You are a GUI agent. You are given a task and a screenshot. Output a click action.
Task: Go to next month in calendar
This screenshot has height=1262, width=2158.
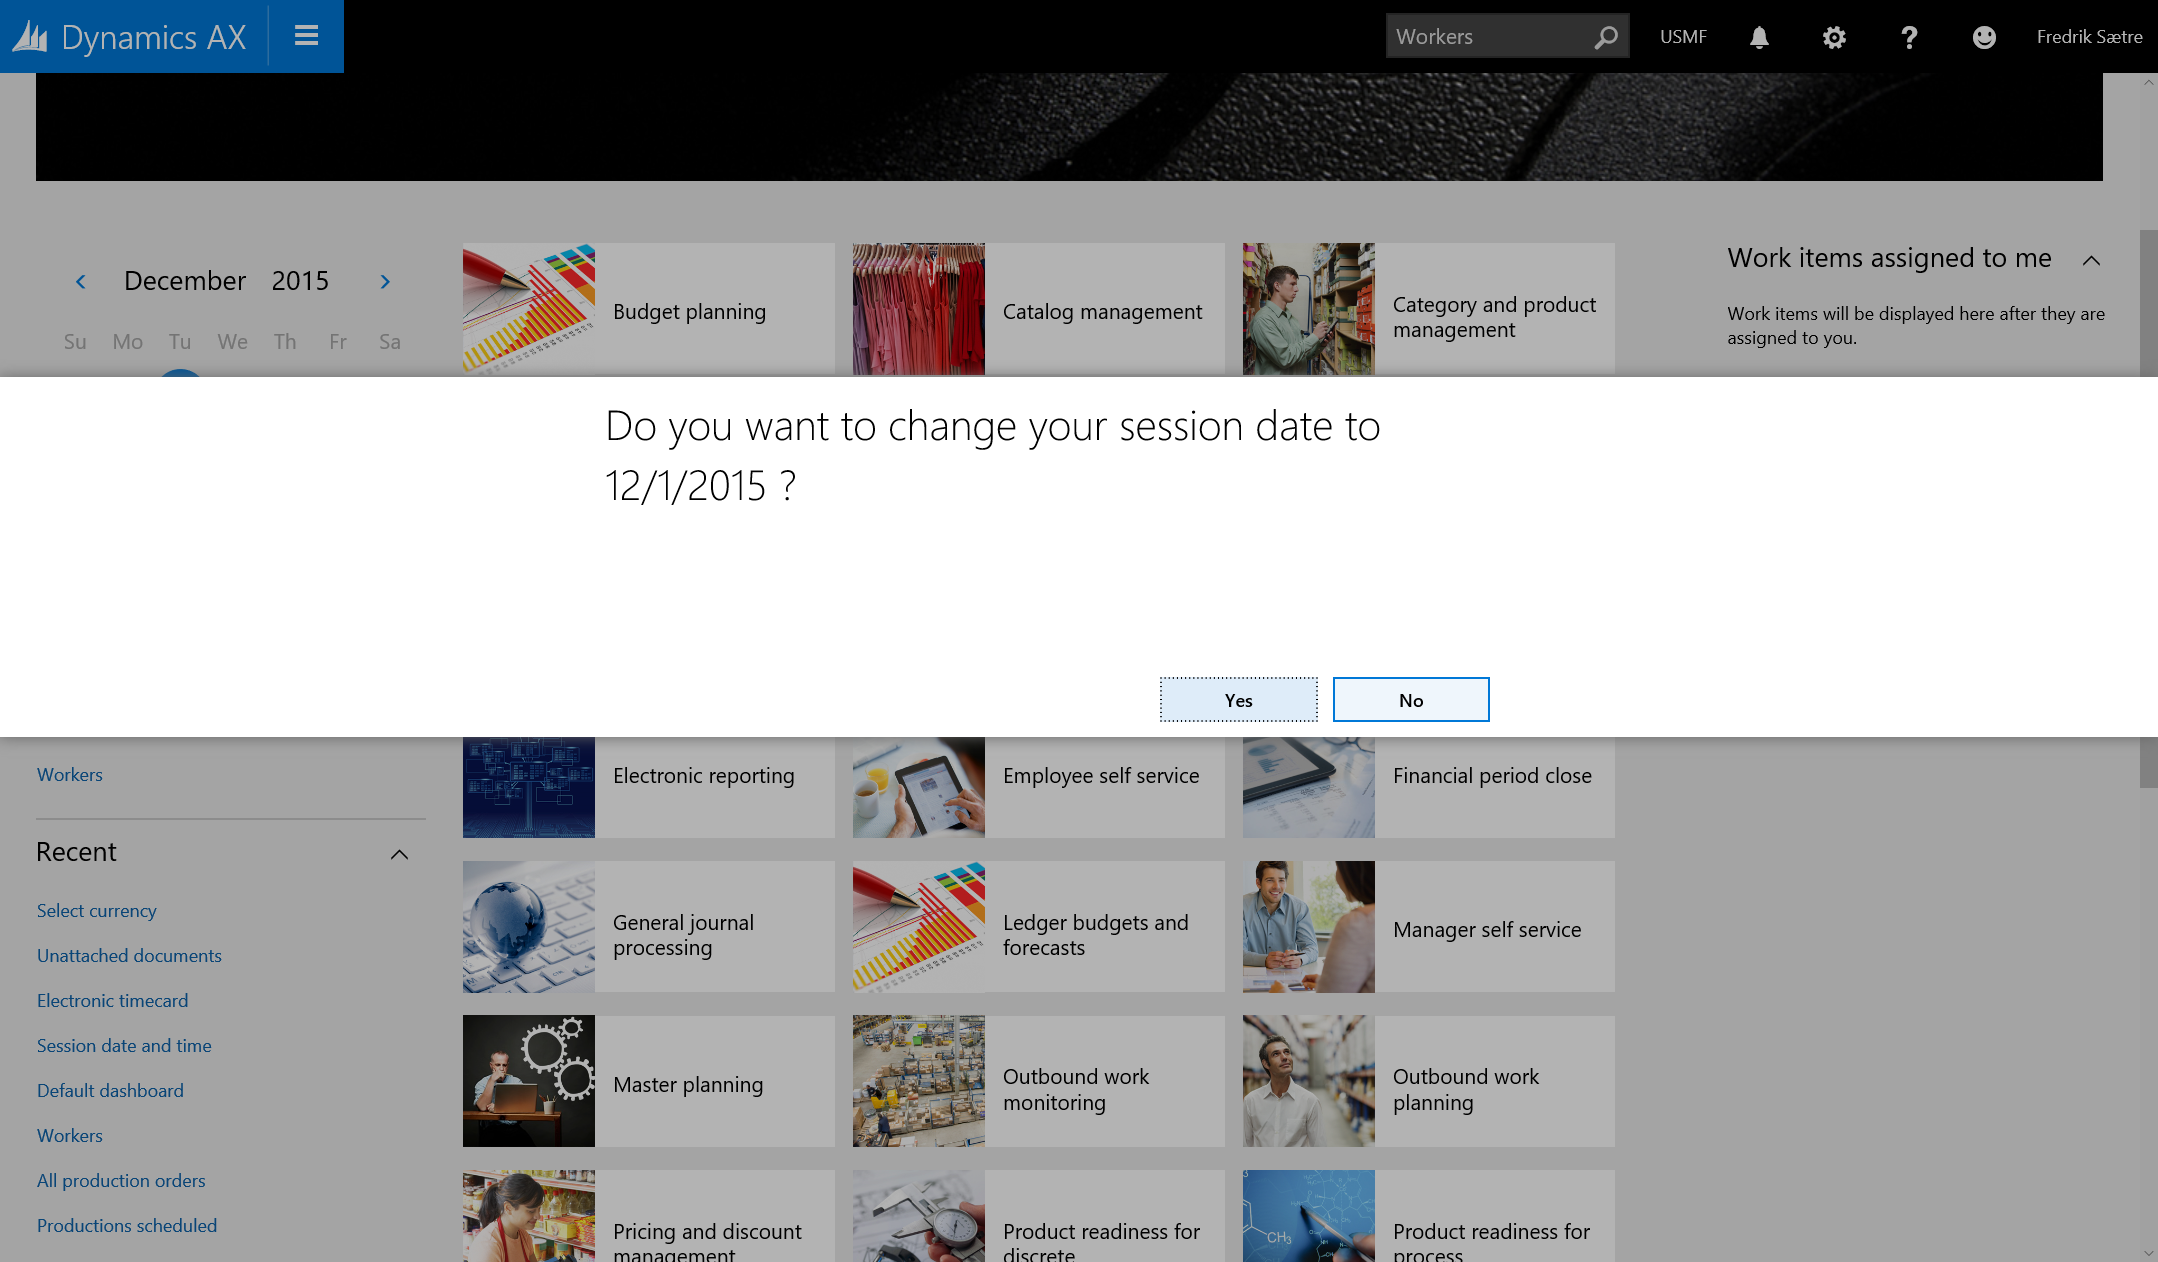[x=385, y=282]
